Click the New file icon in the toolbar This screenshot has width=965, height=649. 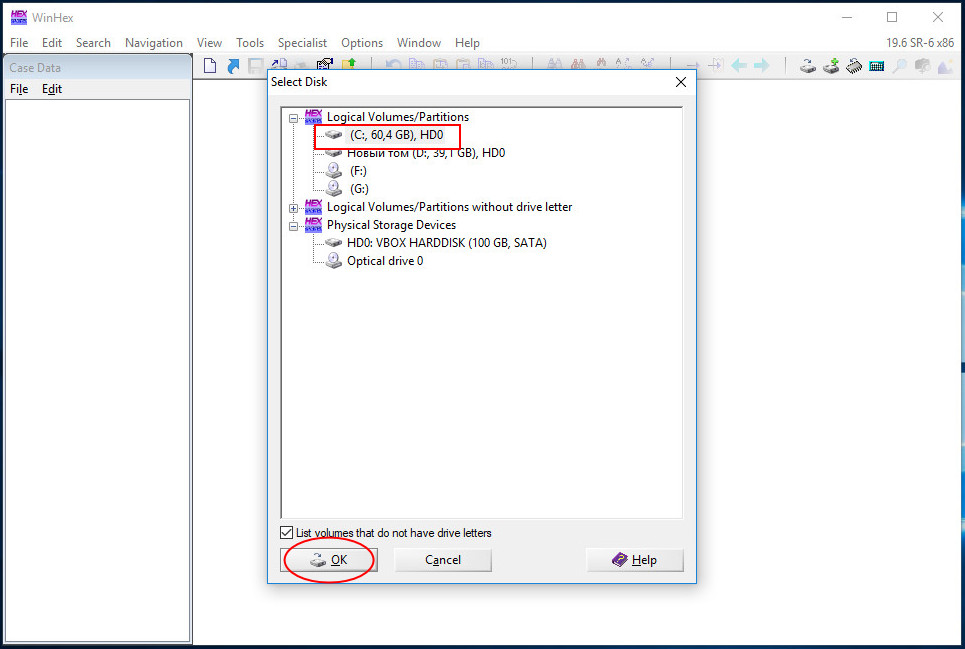pos(210,65)
